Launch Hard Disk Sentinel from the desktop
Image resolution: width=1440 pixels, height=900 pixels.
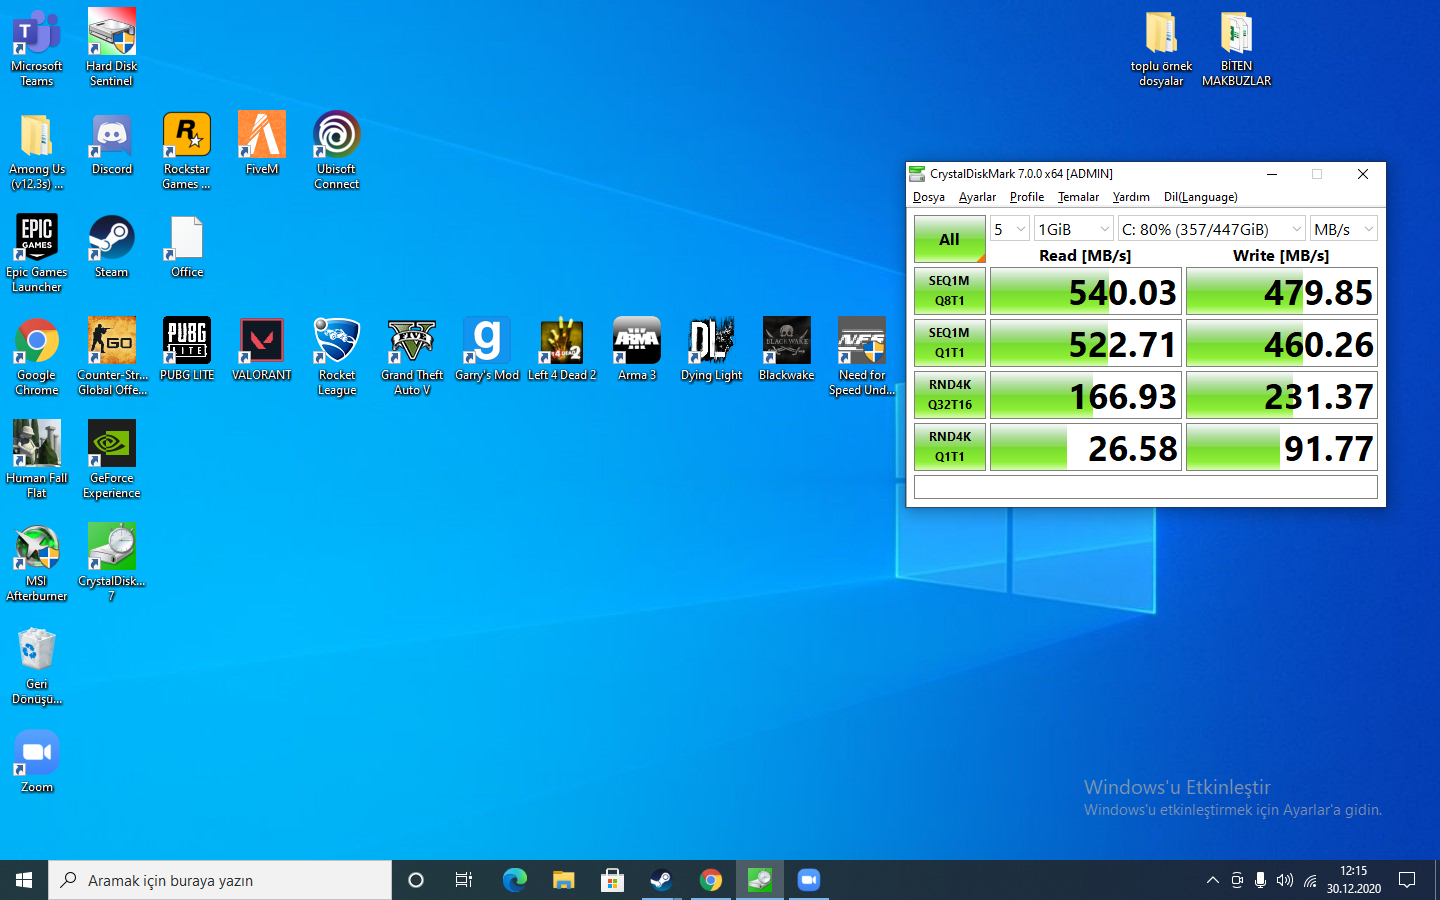tap(111, 47)
